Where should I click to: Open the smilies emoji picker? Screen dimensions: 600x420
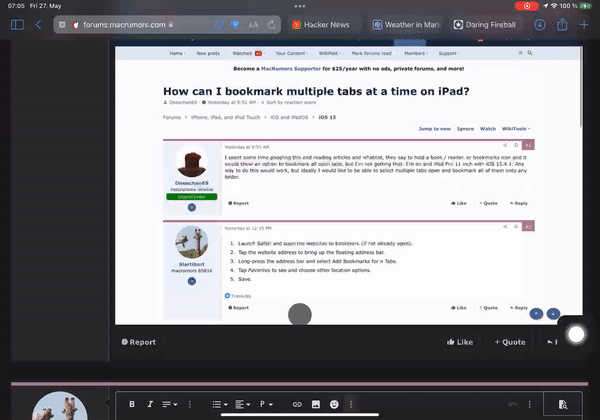(334, 404)
